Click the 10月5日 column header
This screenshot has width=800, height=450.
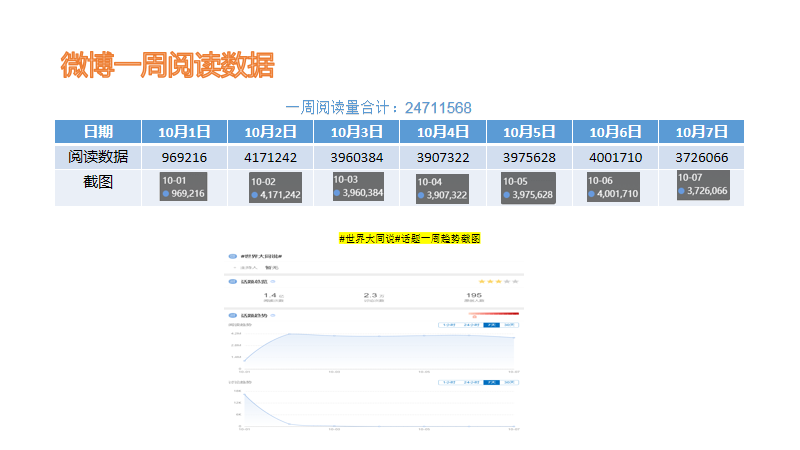[x=529, y=132]
